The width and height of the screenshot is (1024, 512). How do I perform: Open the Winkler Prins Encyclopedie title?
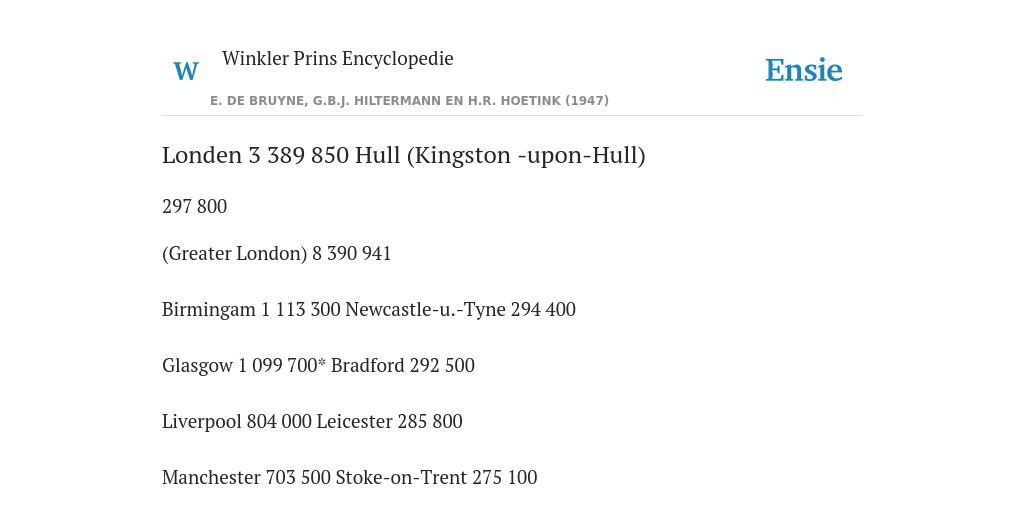click(338, 59)
